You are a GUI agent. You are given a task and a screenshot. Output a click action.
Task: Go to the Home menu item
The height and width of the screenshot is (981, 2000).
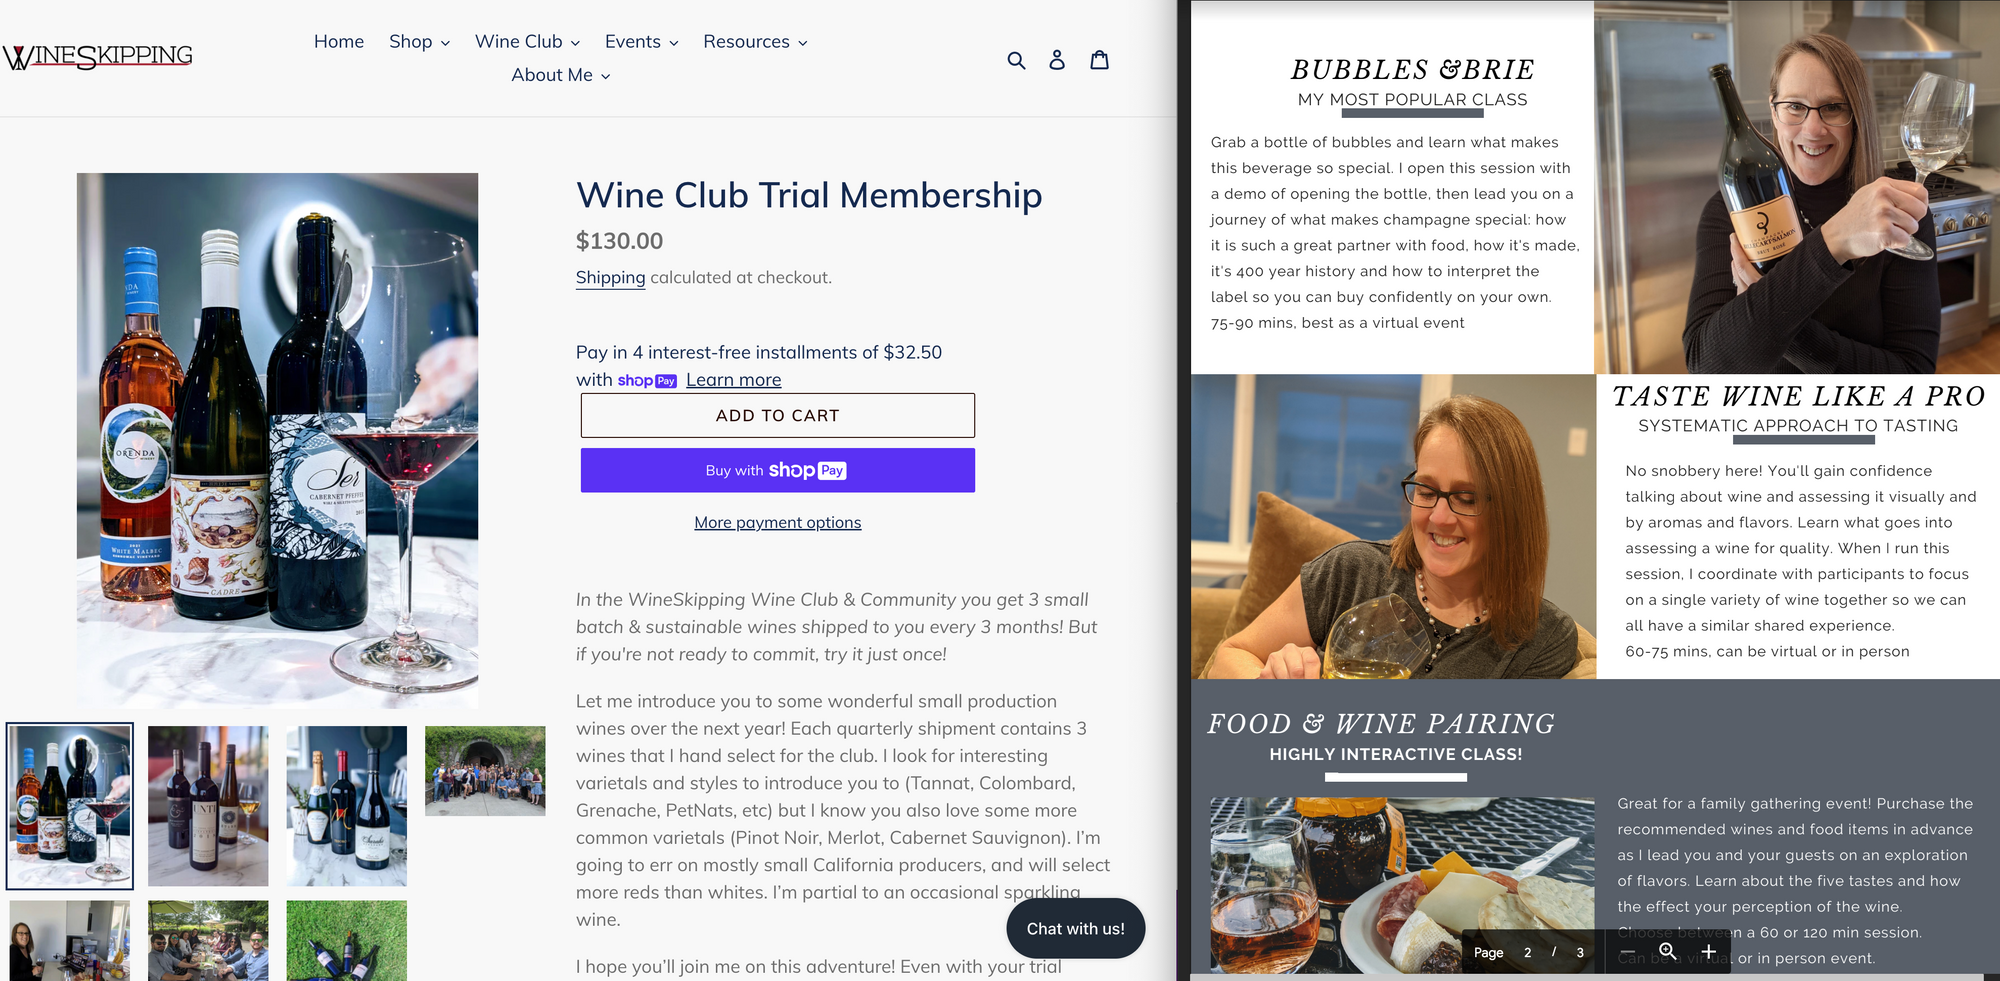[339, 42]
